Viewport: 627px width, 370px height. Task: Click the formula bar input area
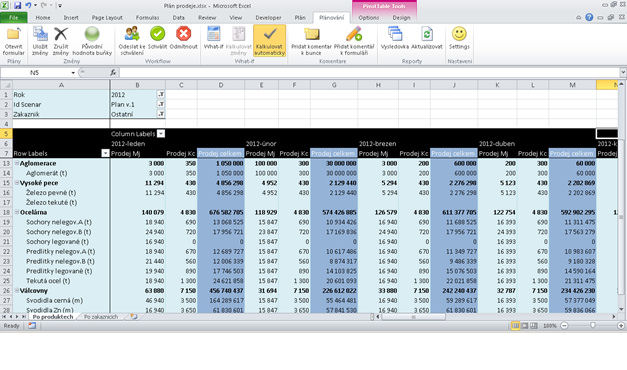[369, 72]
